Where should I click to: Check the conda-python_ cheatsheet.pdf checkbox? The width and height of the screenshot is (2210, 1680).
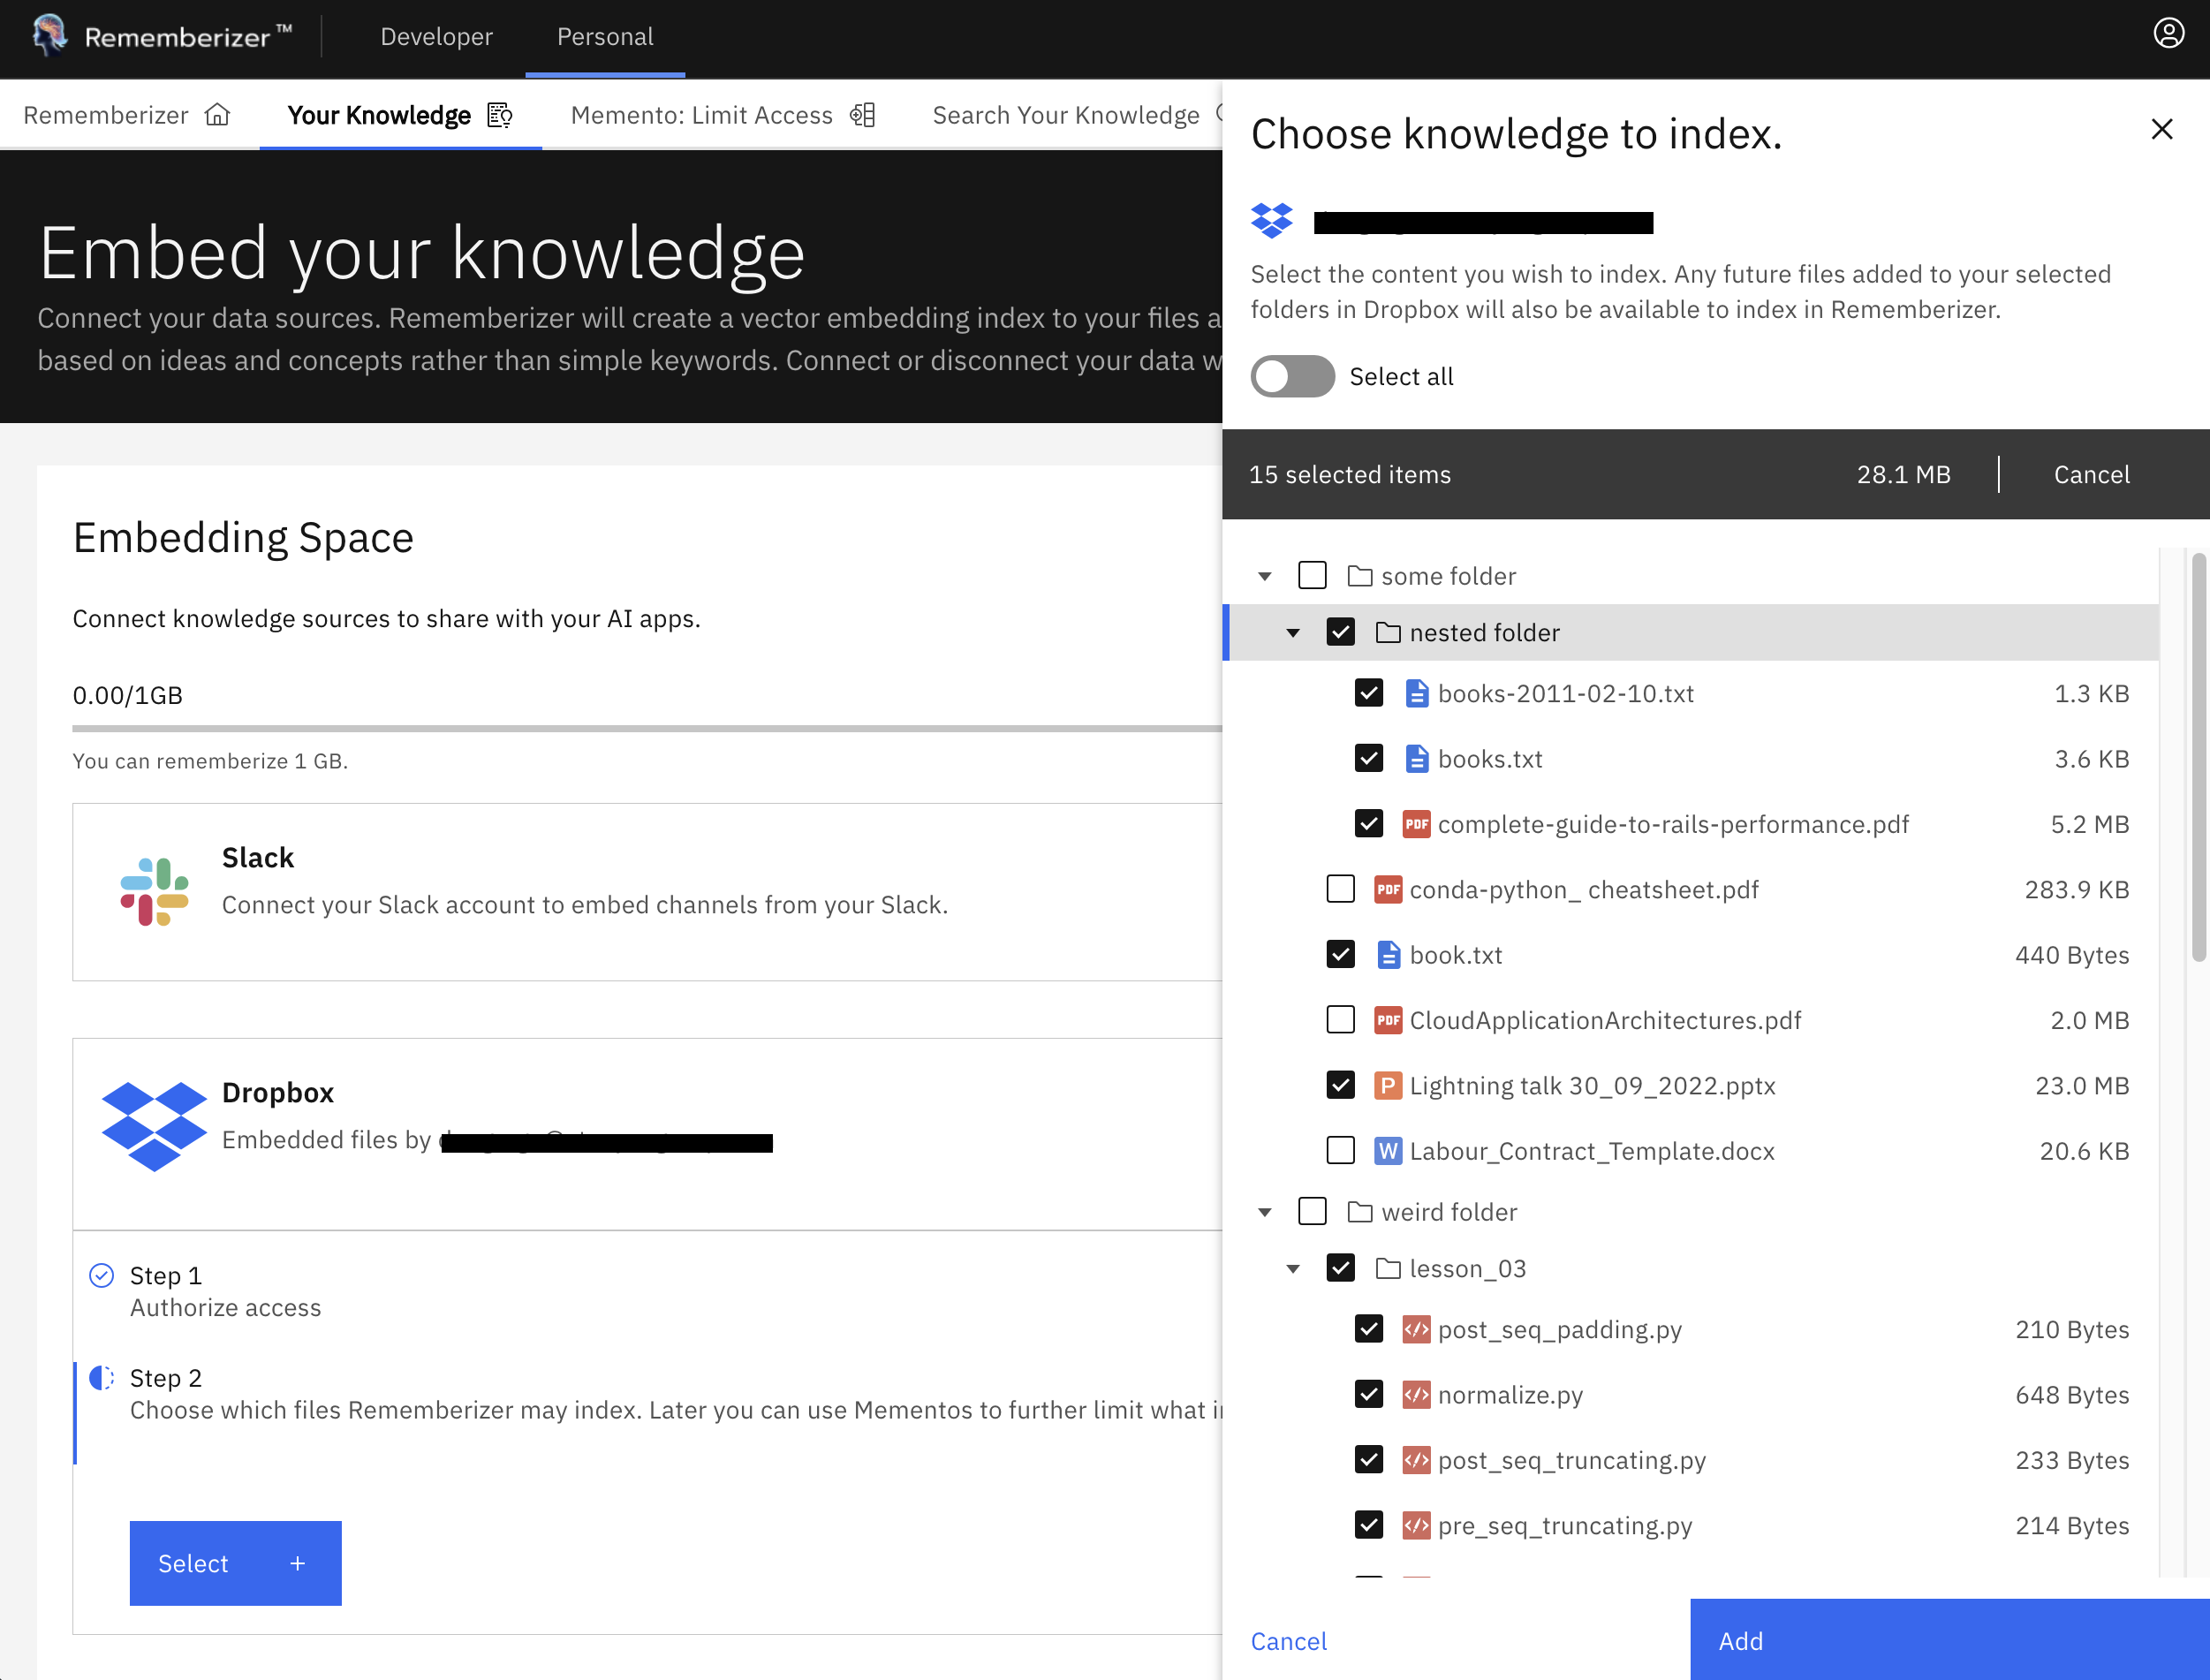1340,888
